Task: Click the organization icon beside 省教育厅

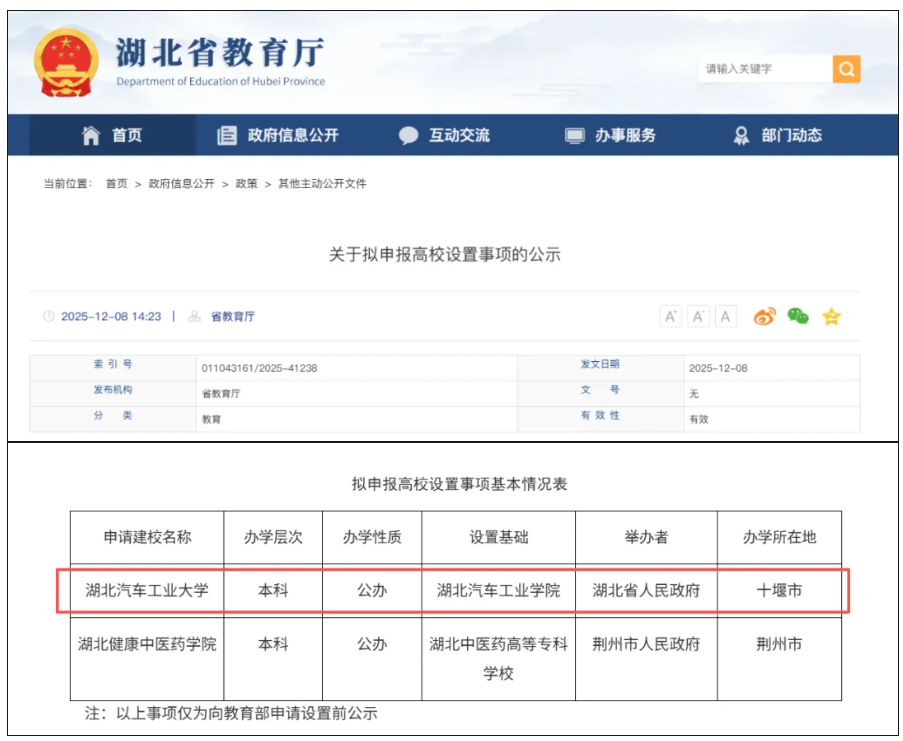Action: pyautogui.click(x=195, y=316)
